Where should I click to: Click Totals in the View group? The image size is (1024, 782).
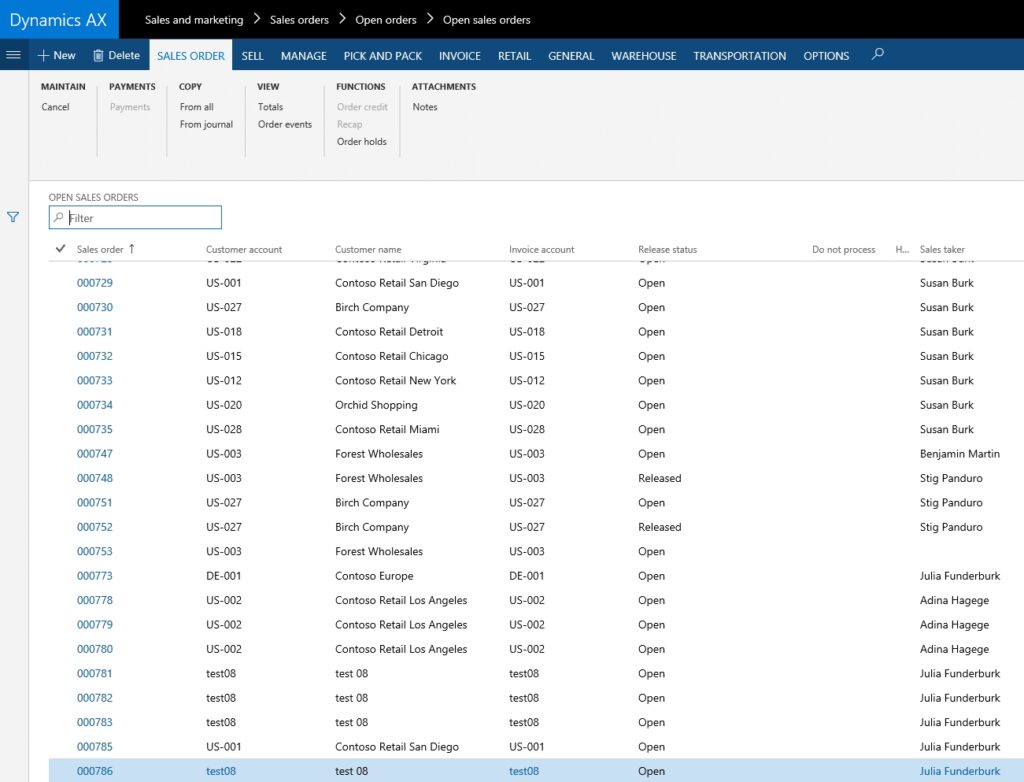coord(270,107)
